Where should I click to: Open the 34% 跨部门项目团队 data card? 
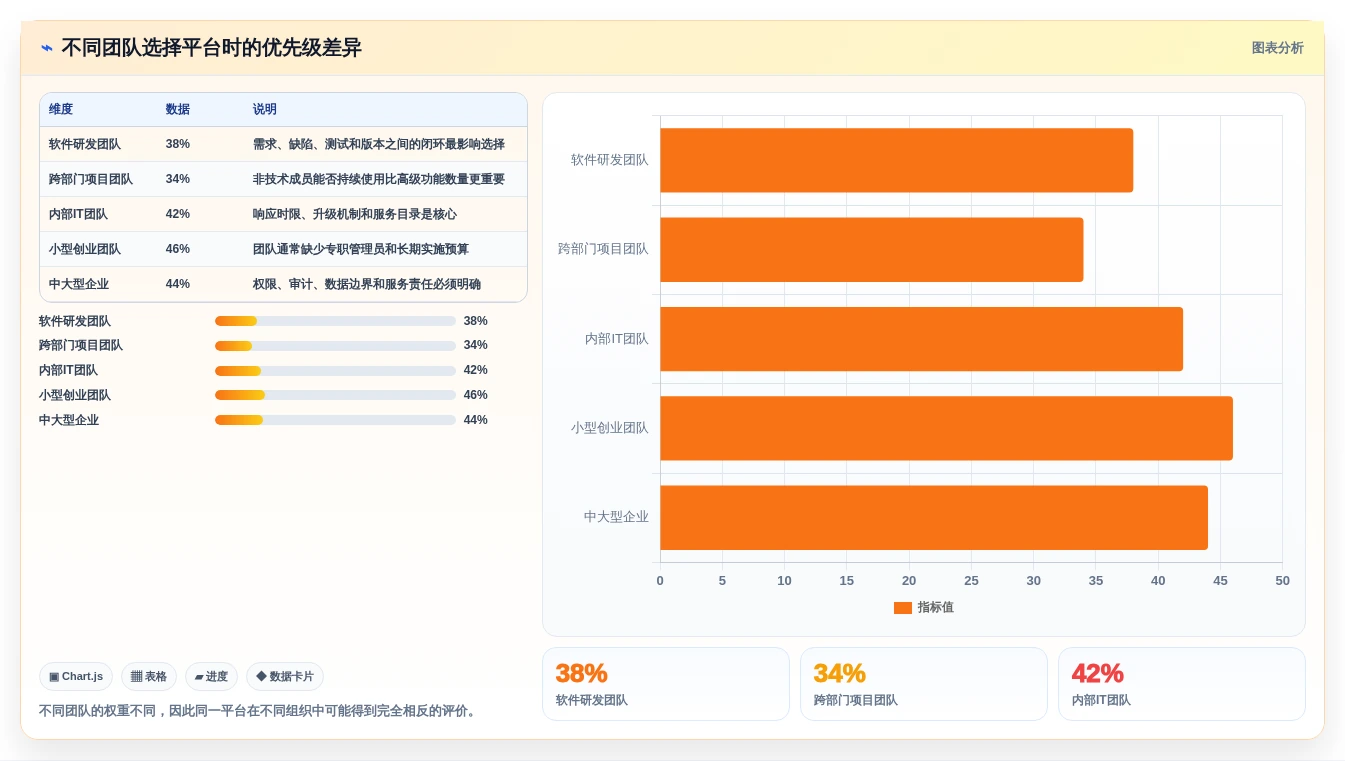(x=924, y=684)
